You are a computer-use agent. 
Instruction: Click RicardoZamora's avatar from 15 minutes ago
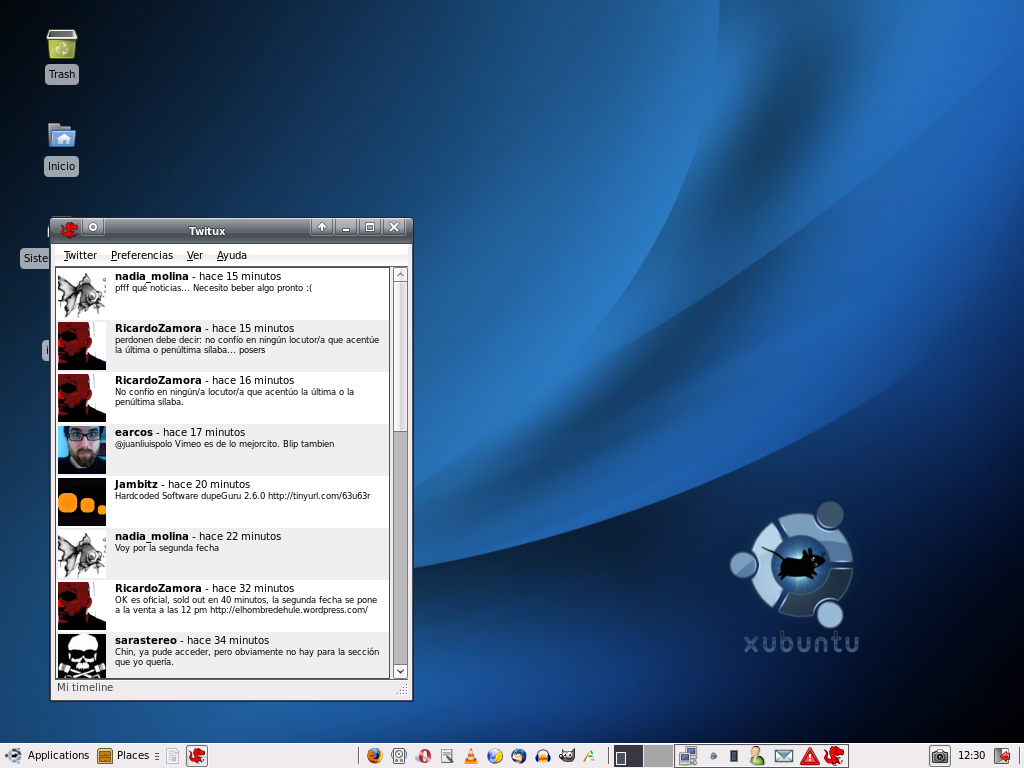(82, 346)
